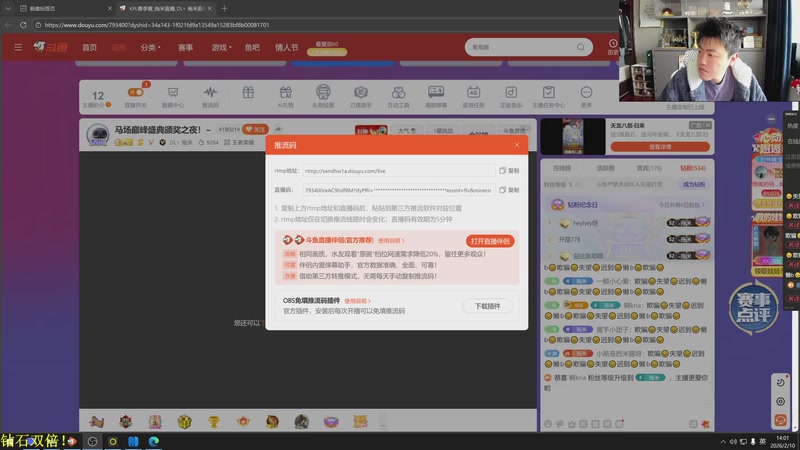Switch to the 在线榜 tab
This screenshot has width=800, height=450.
tap(562, 168)
